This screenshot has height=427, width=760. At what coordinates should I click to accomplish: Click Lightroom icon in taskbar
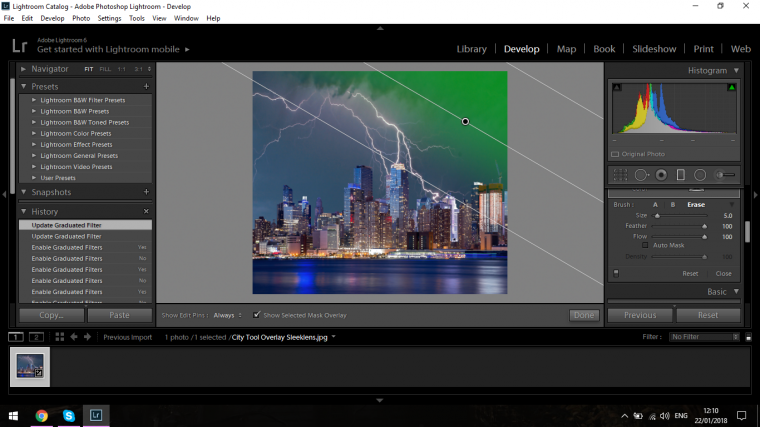point(96,415)
